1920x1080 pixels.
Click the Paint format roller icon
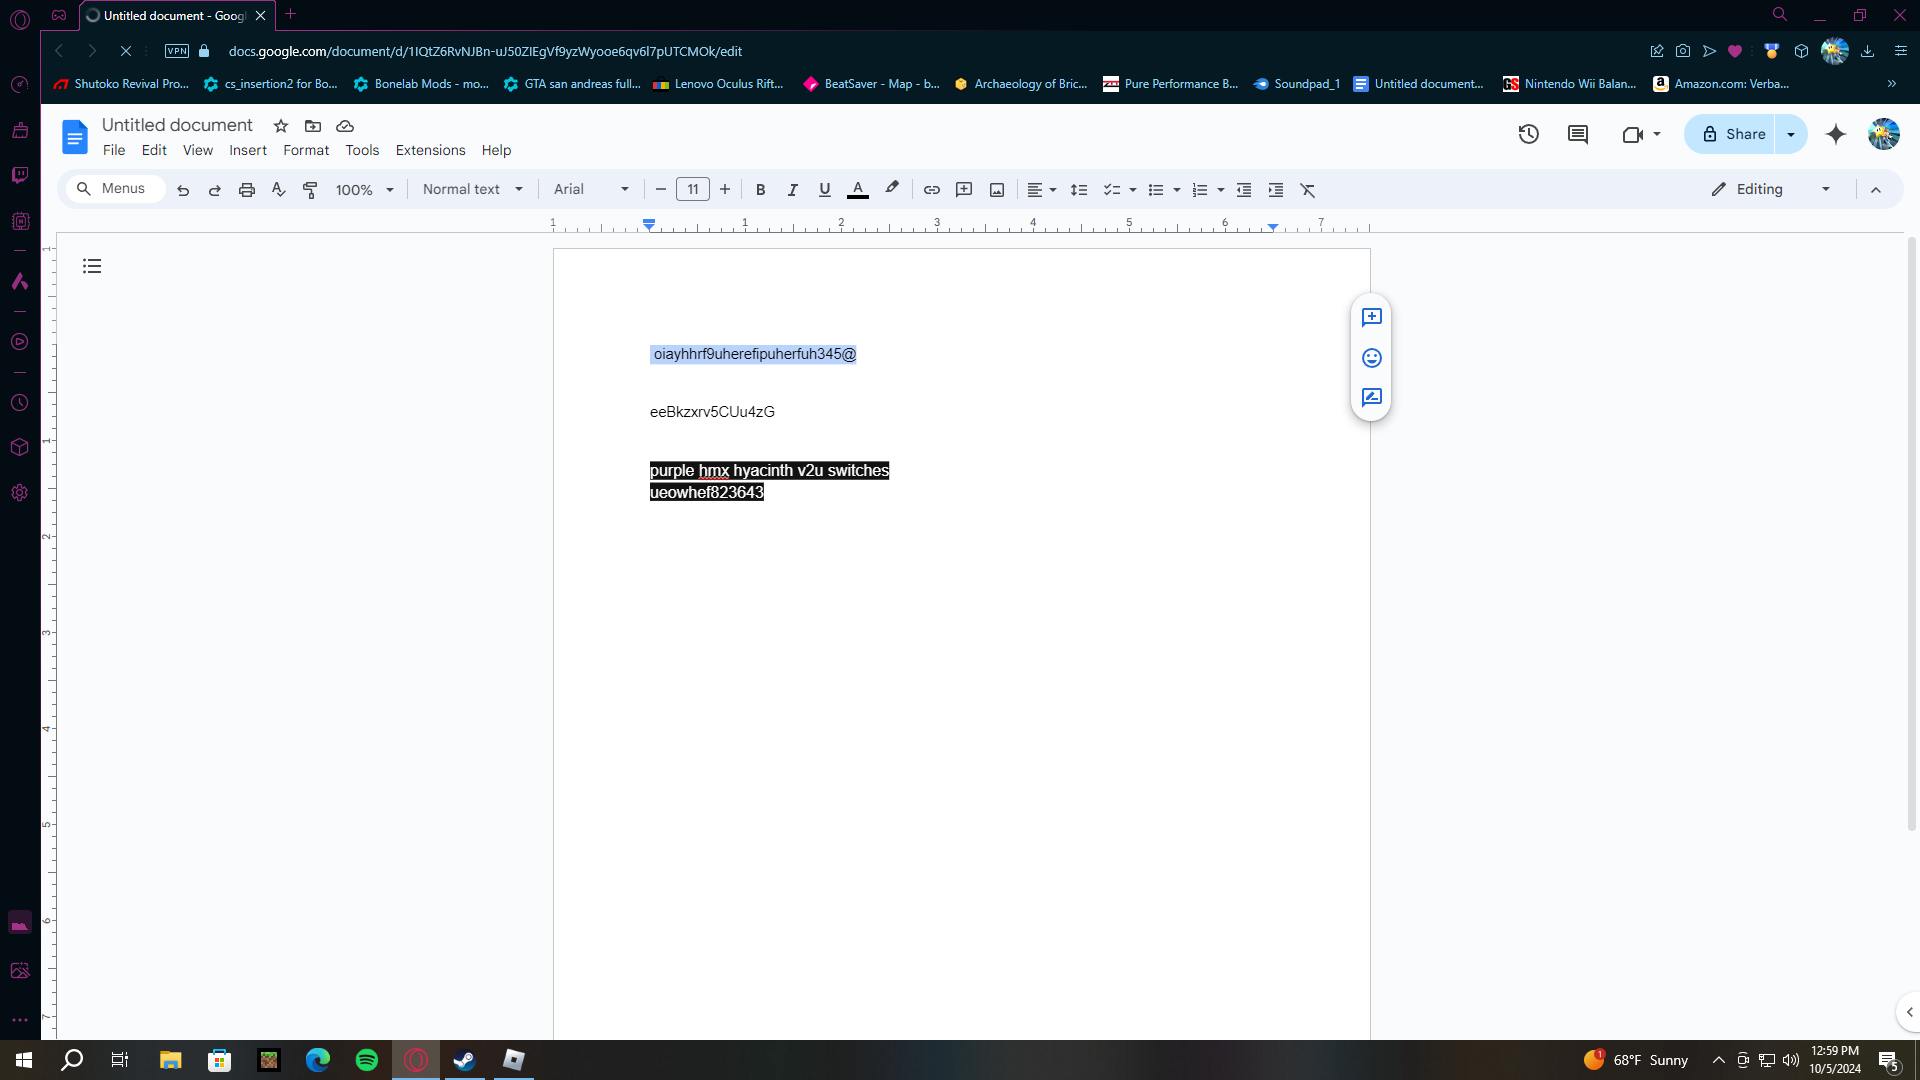[310, 190]
